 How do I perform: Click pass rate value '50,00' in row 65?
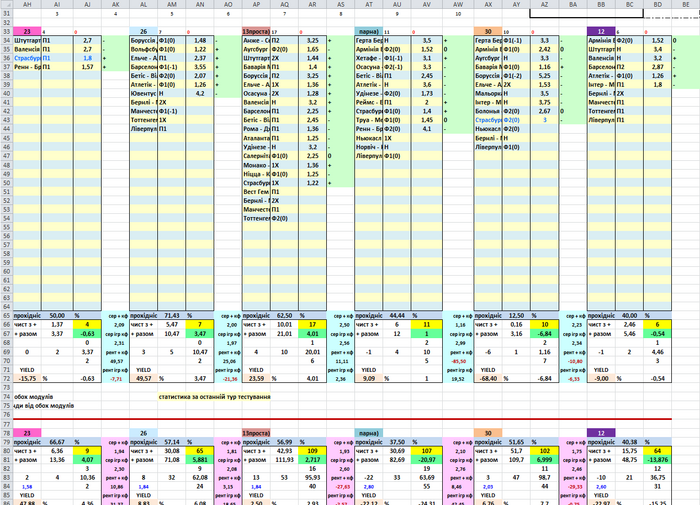tap(57, 315)
